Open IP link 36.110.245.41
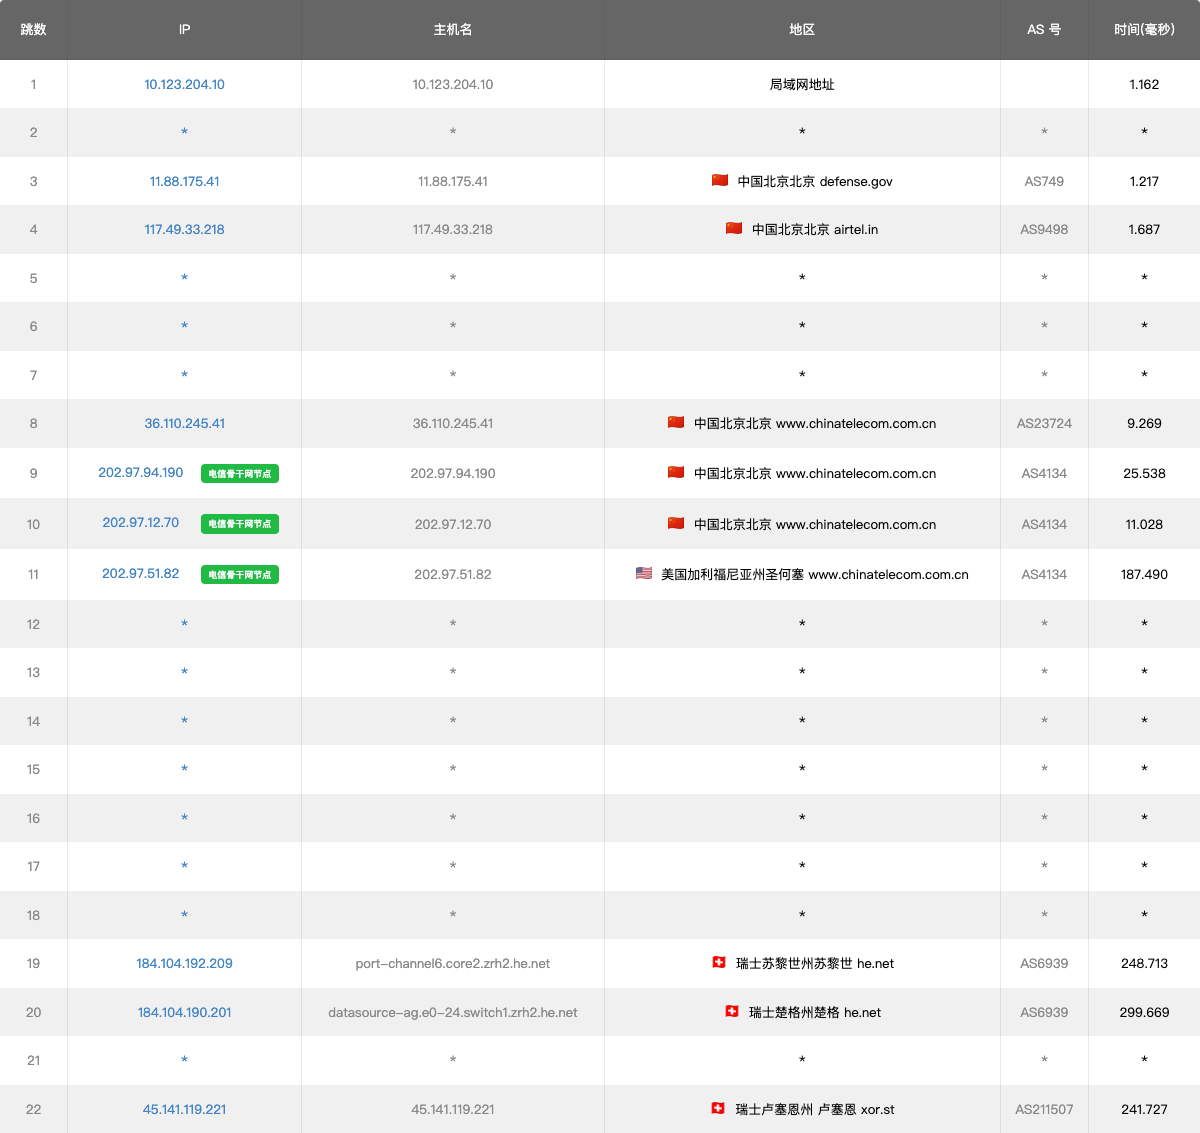This screenshot has width=1200, height=1133. point(184,424)
